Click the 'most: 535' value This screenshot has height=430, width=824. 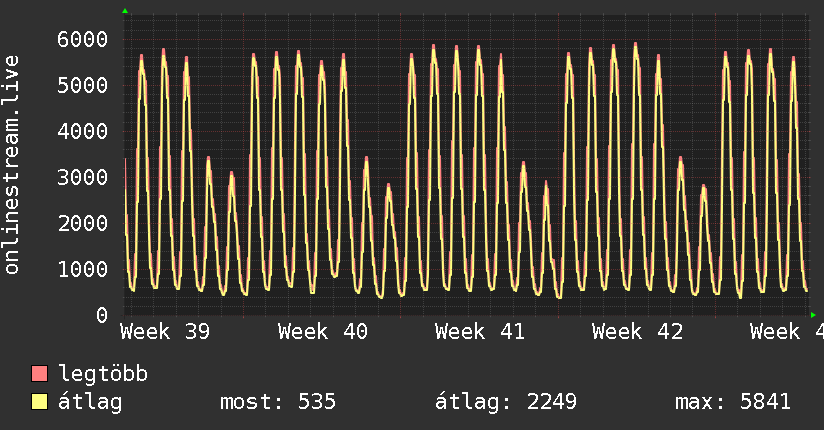pyautogui.click(x=278, y=402)
